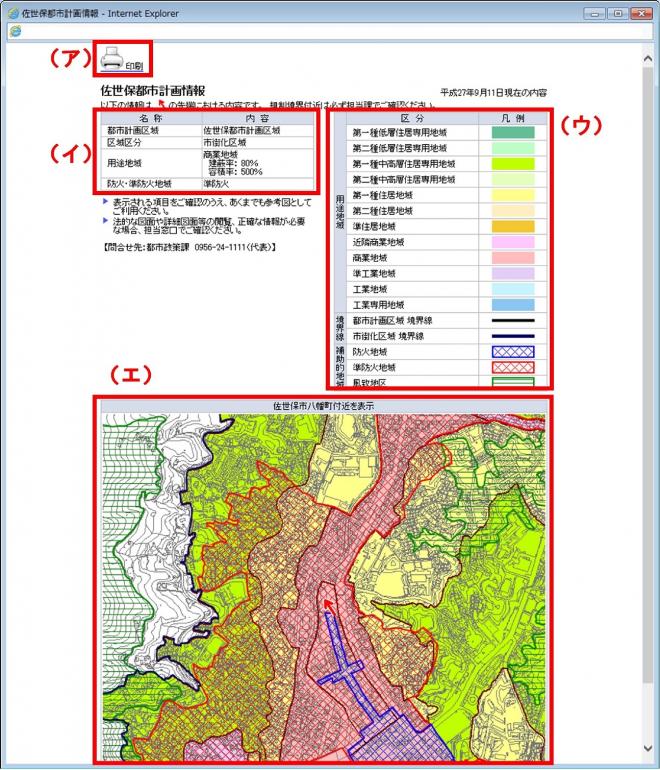Click the page icon in the address bar

[13, 31]
